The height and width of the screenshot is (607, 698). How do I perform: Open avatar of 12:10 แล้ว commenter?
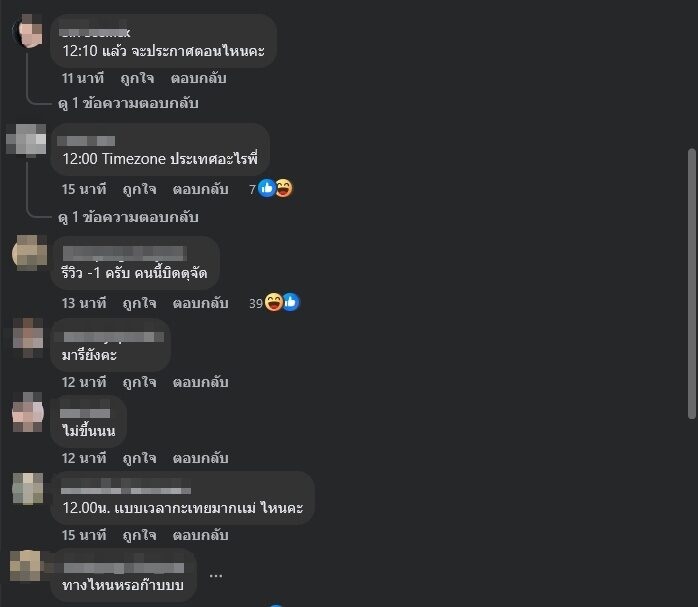[29, 31]
